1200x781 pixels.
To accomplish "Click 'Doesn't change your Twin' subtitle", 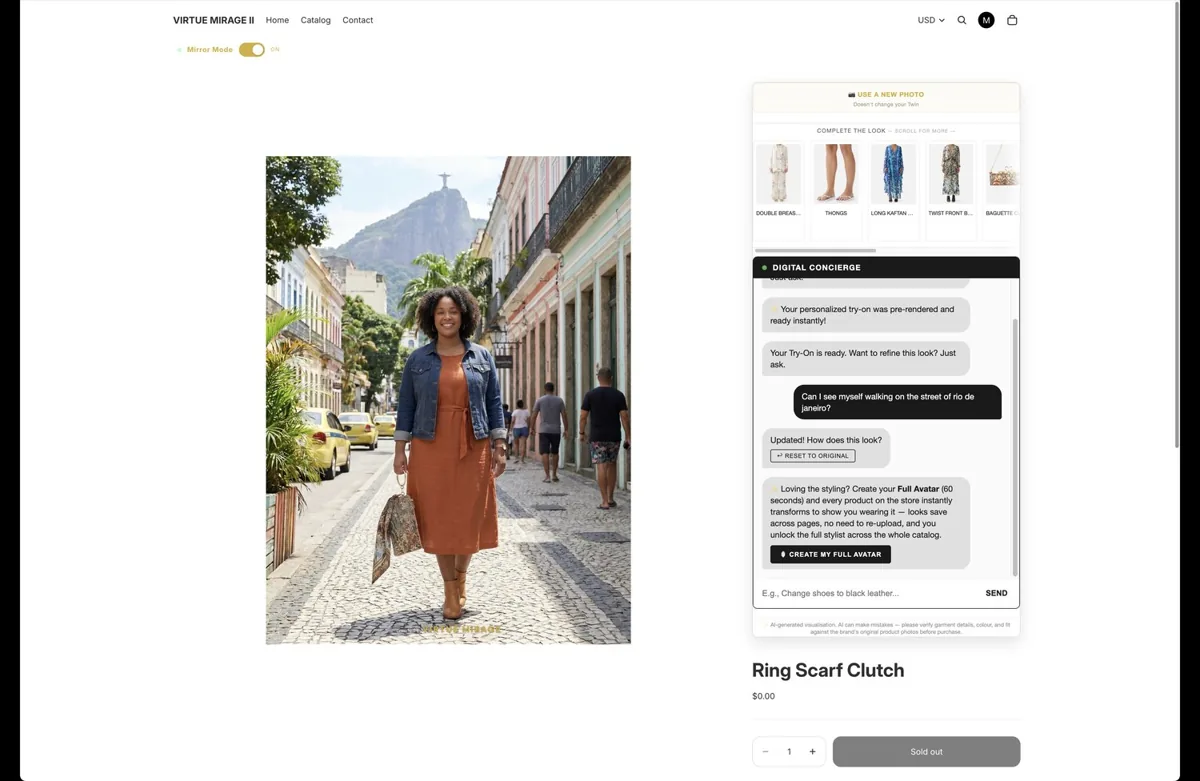I will pyautogui.click(x=886, y=104).
